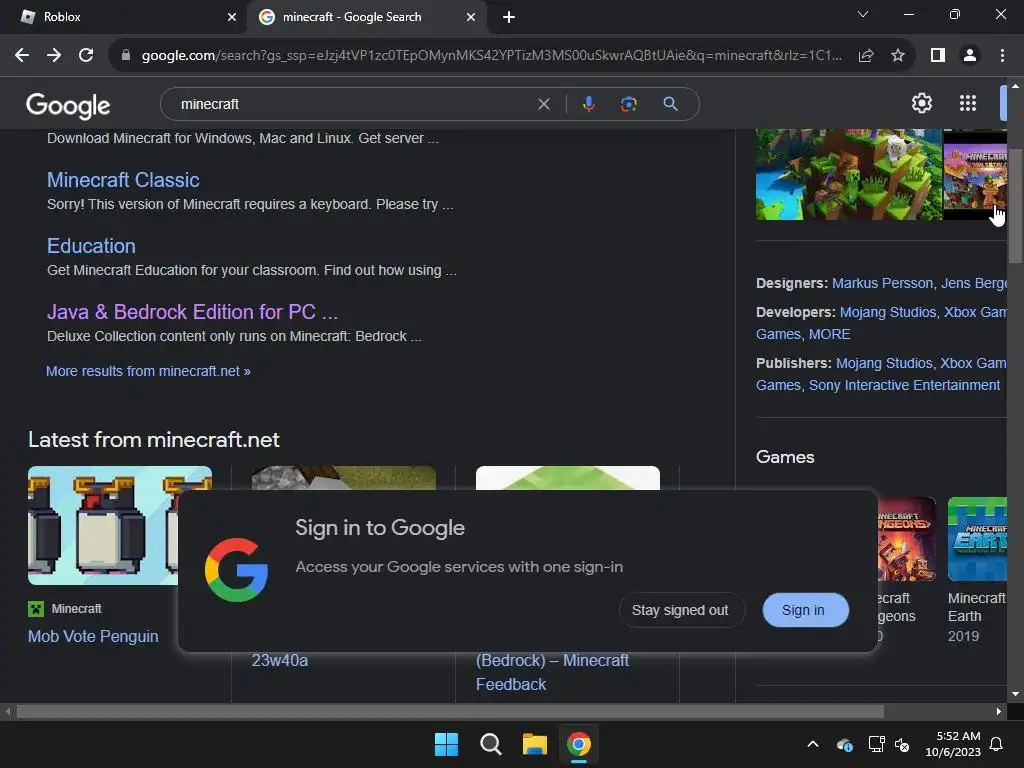The width and height of the screenshot is (1024, 768).
Task: Open the Chrome side panel
Action: (938, 56)
